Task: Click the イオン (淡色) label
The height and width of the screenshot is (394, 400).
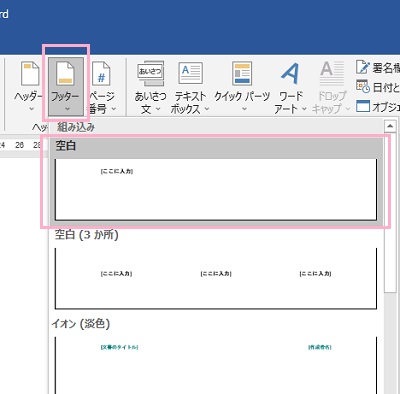Action: click(81, 323)
